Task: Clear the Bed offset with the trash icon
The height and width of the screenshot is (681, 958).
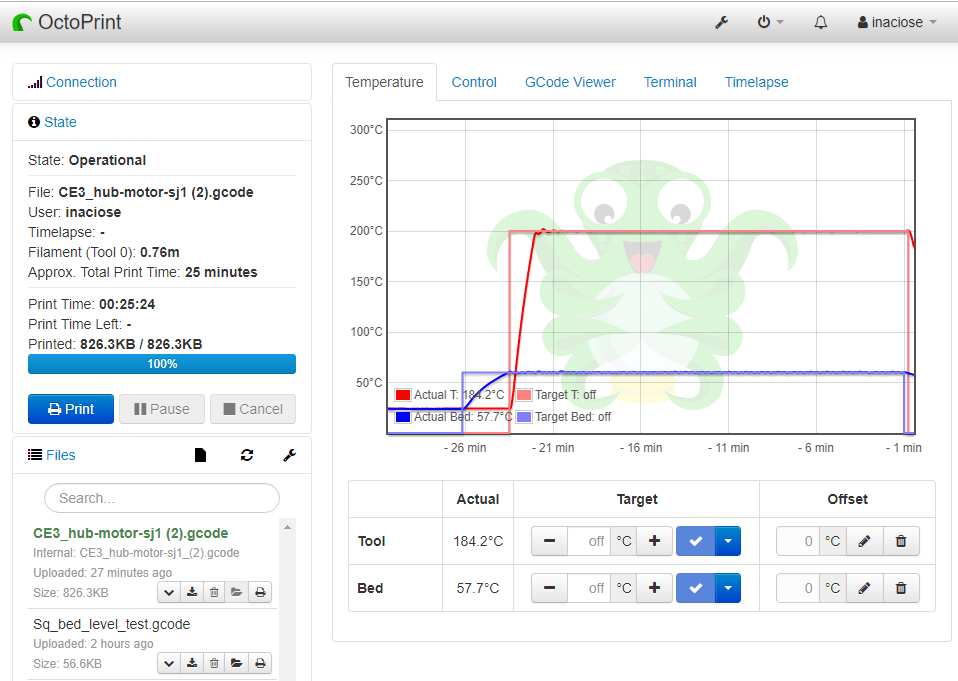Action: click(x=901, y=588)
